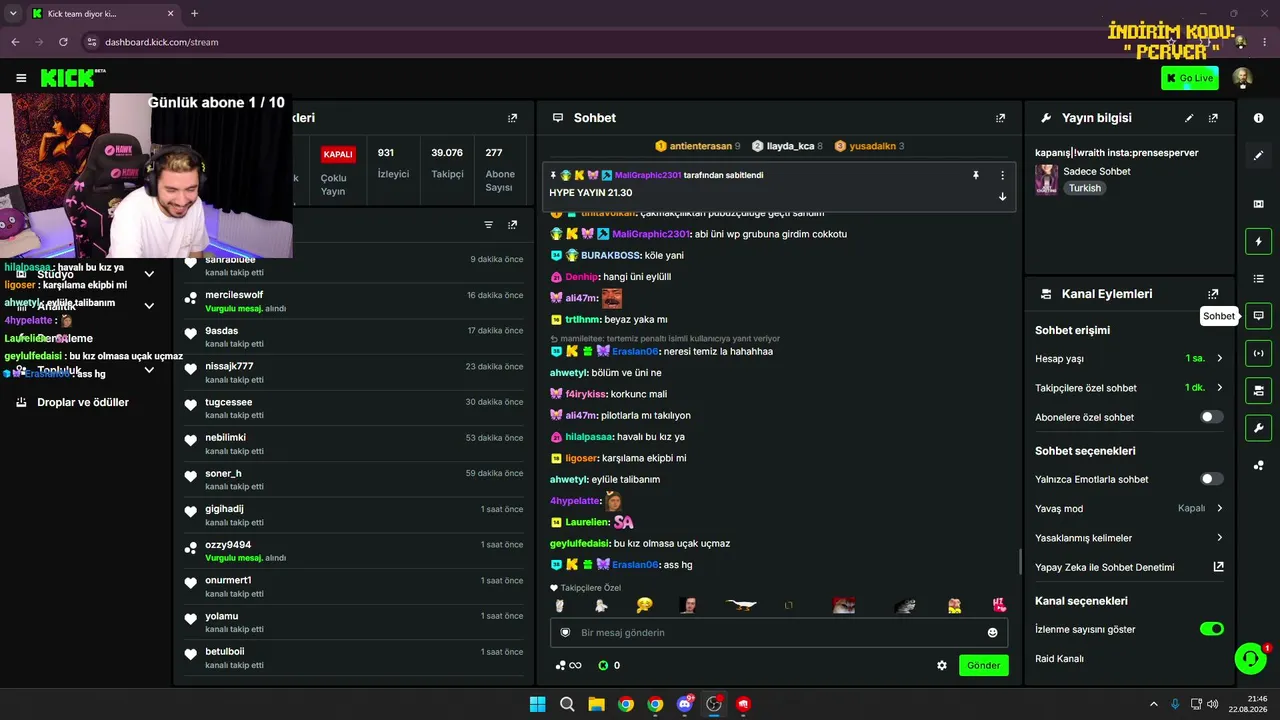Open chat settings gear icon
Screen dimensions: 1280x720
(941, 665)
